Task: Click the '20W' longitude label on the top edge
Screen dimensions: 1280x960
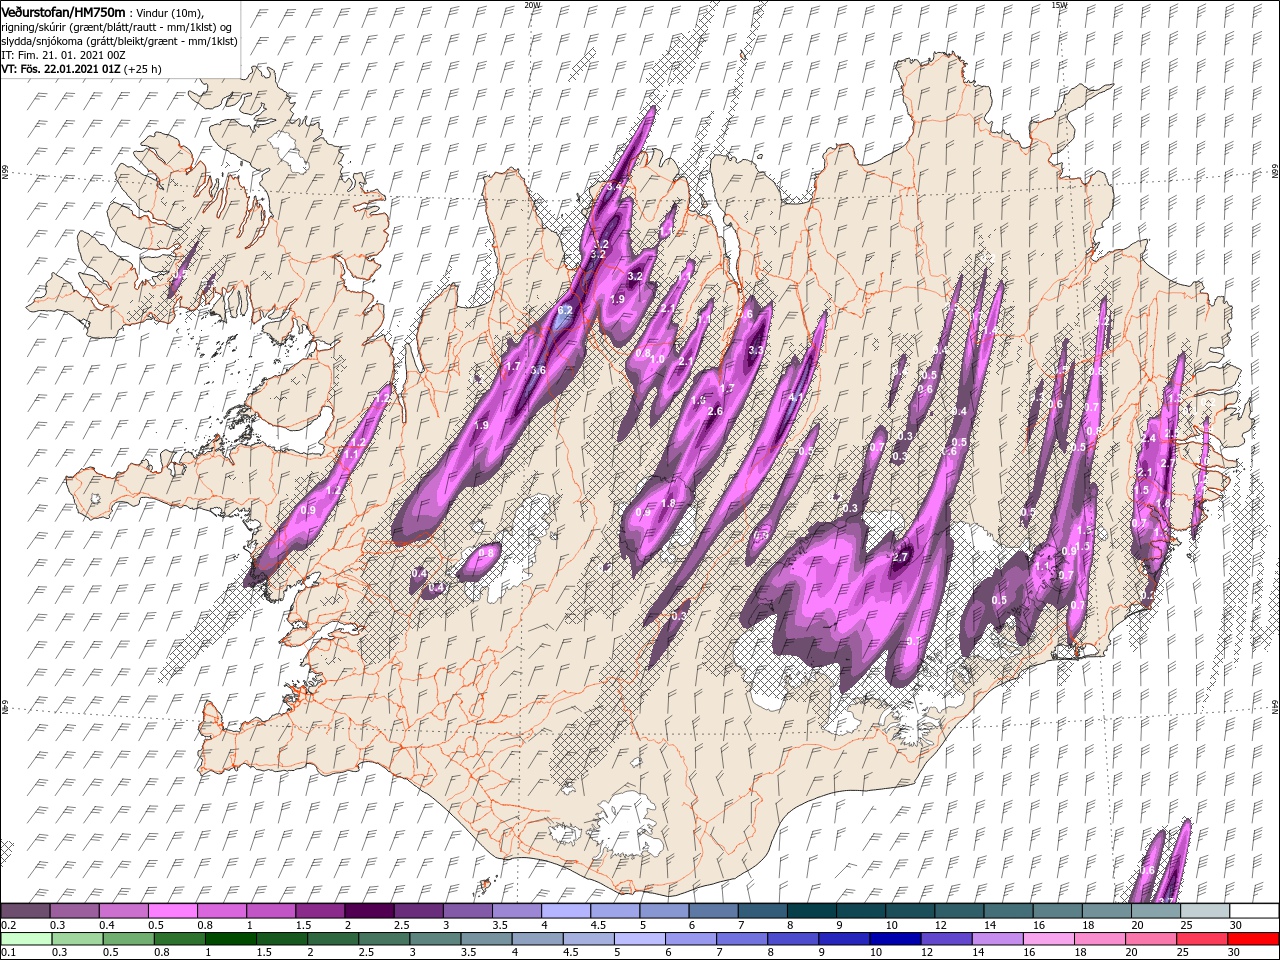Action: [x=532, y=4]
